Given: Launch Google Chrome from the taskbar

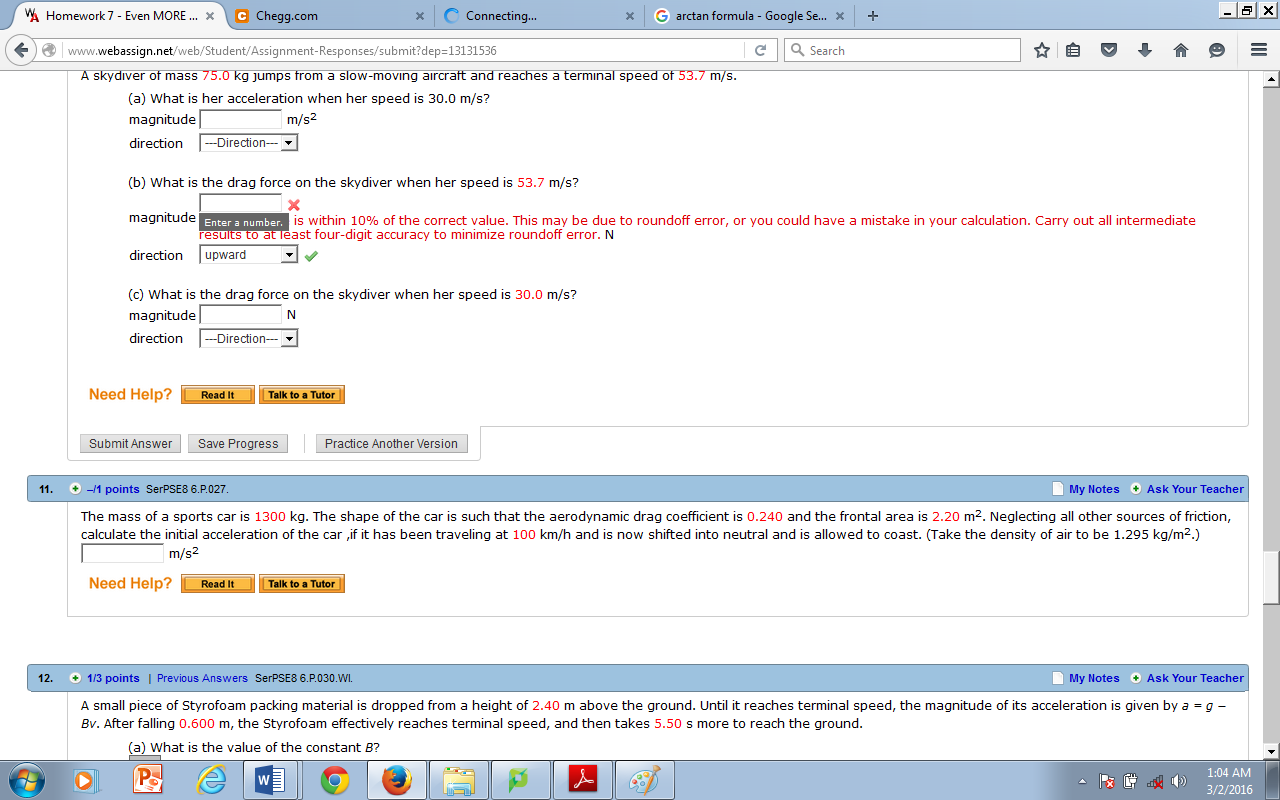Looking at the screenshot, I should click(x=335, y=779).
